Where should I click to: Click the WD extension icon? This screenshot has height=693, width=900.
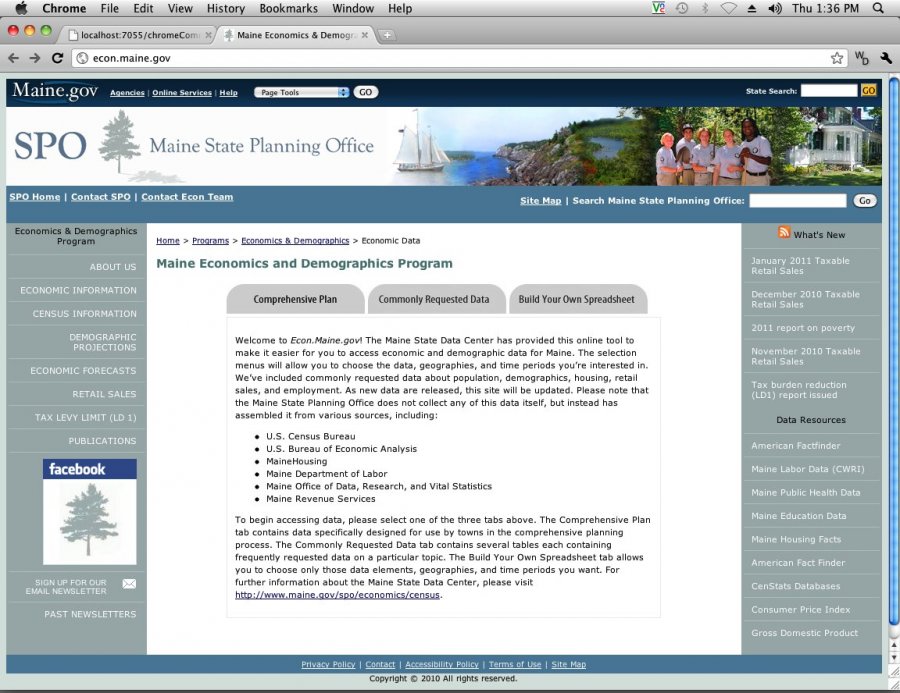tap(862, 58)
